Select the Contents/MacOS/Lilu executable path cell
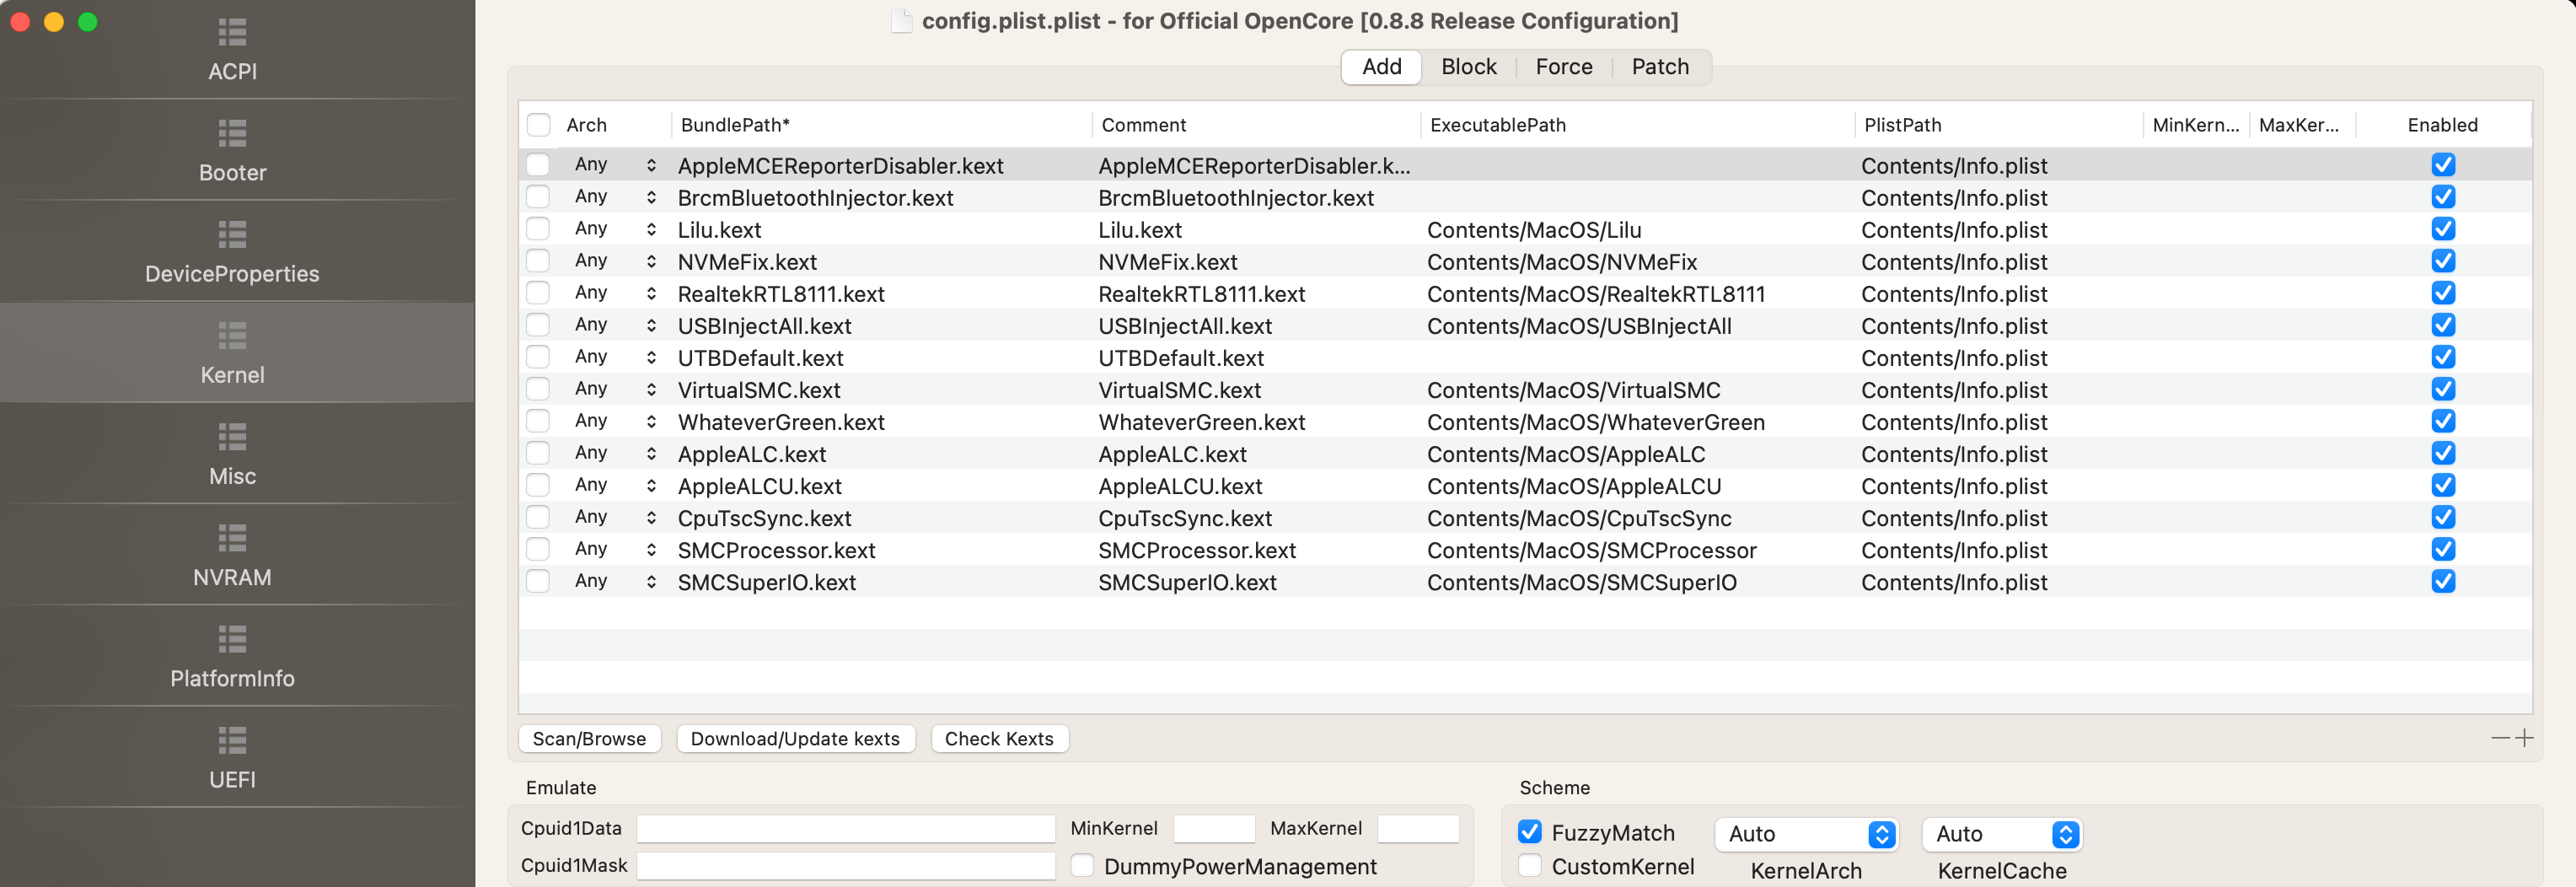This screenshot has height=887, width=2576. (1533, 230)
